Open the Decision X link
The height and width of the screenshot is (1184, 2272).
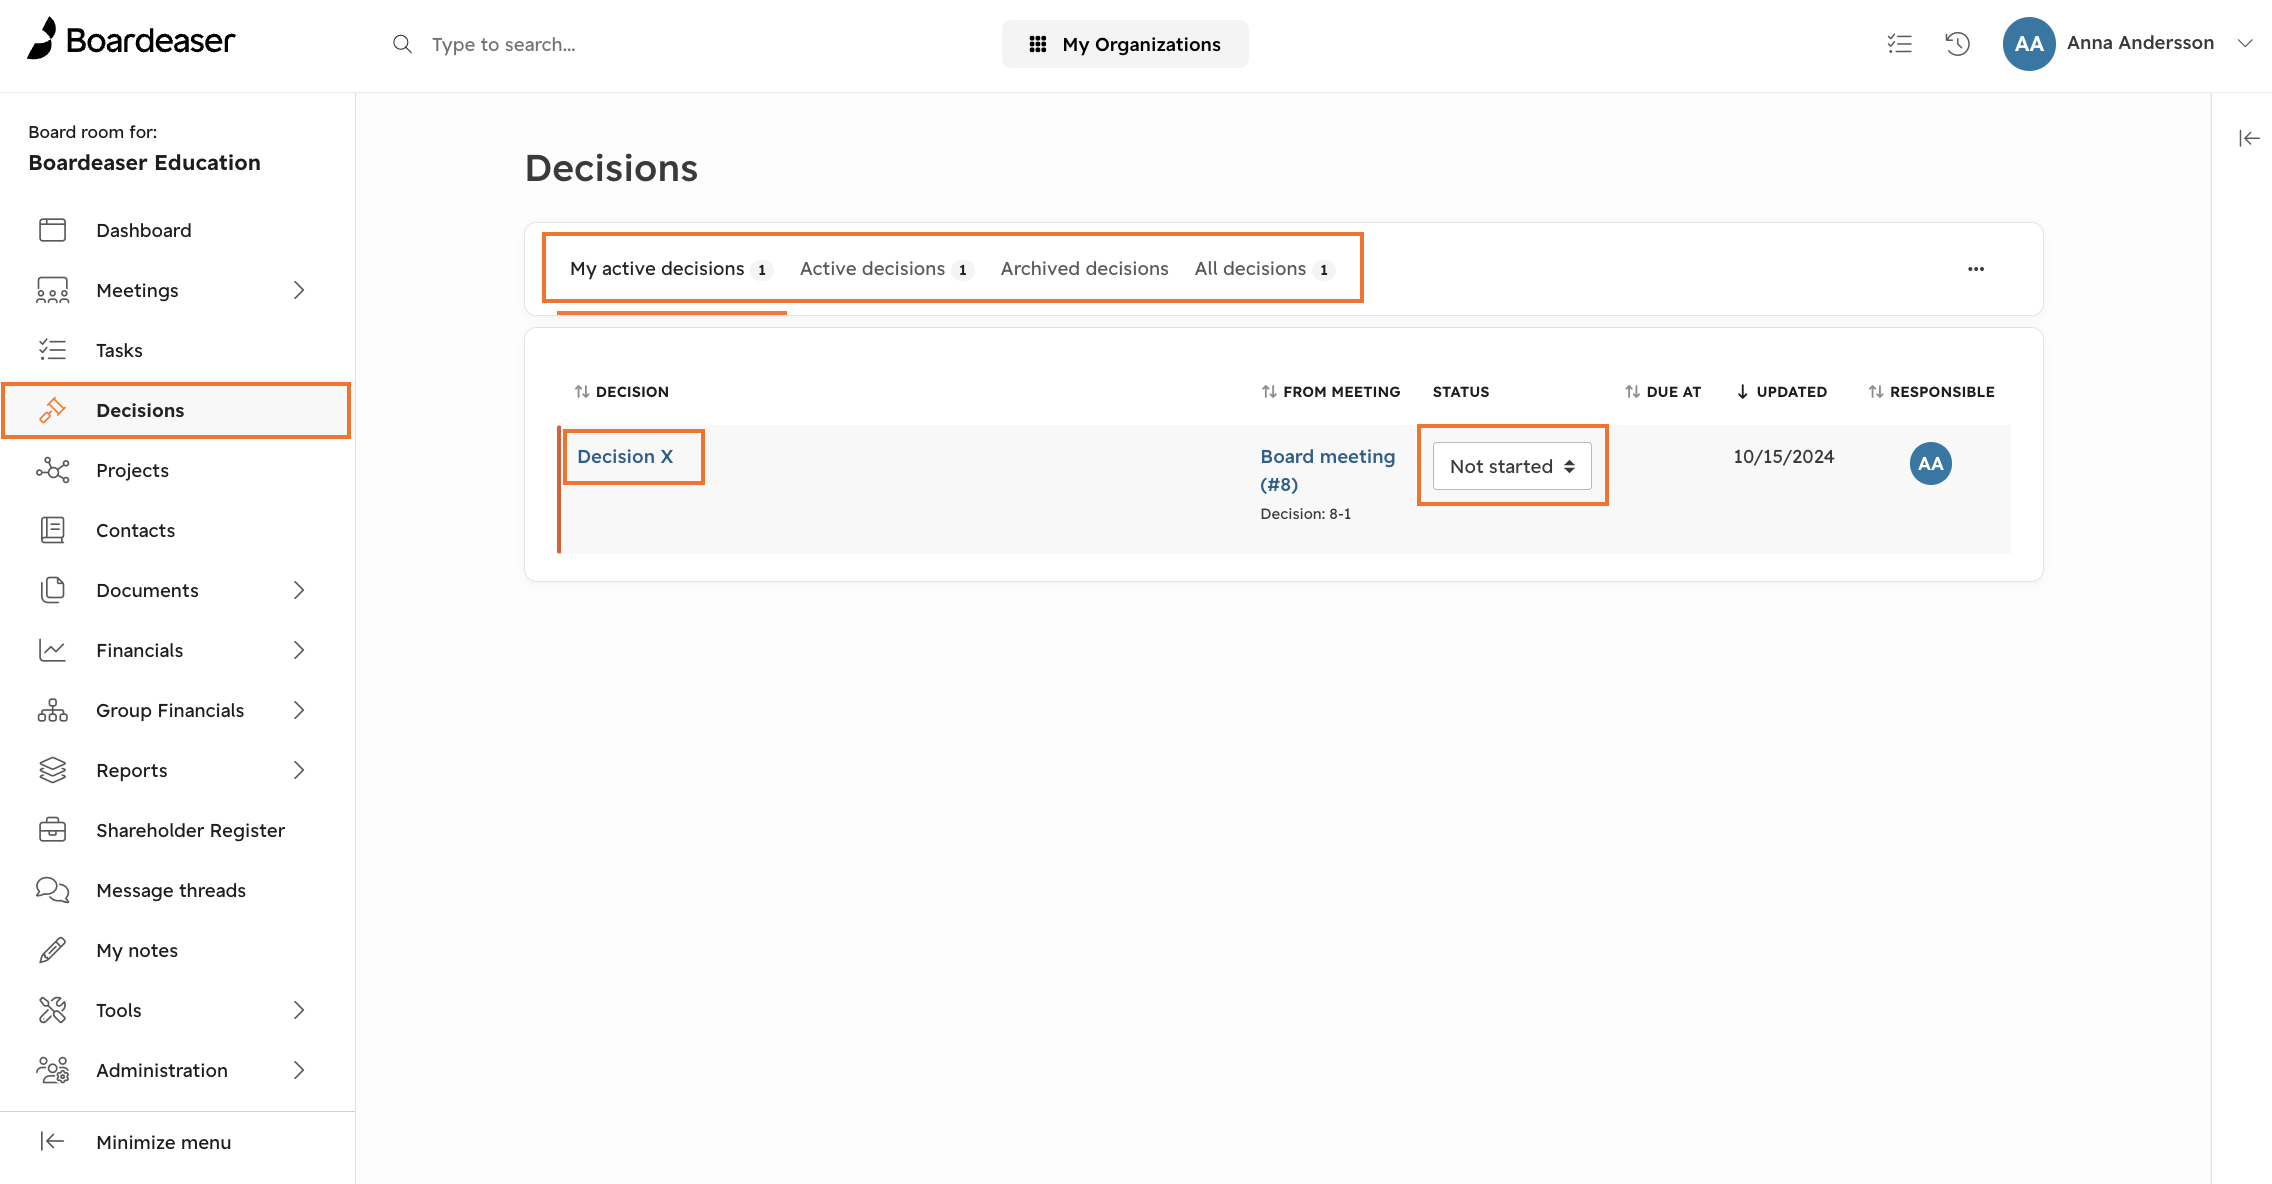[x=625, y=457]
